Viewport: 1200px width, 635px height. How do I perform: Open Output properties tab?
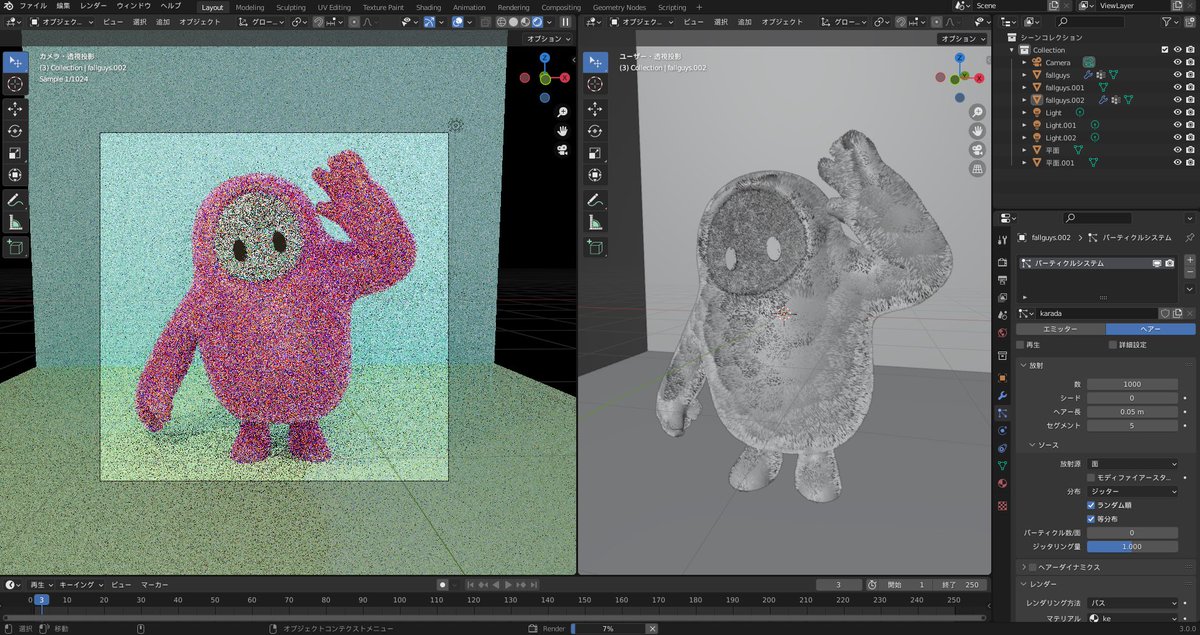click(x=1002, y=279)
